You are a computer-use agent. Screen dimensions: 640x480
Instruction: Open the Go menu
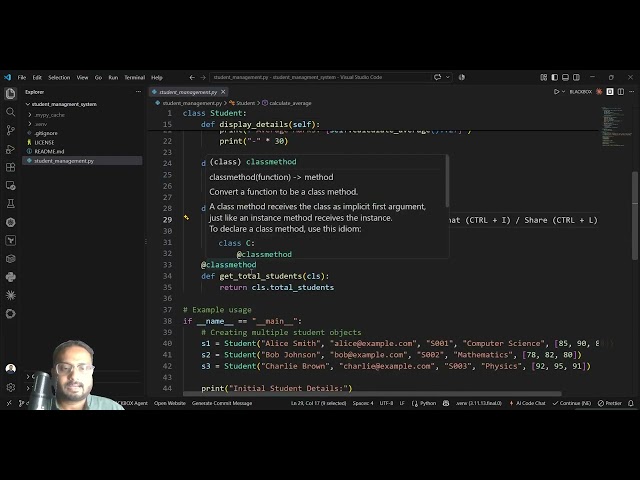point(98,77)
